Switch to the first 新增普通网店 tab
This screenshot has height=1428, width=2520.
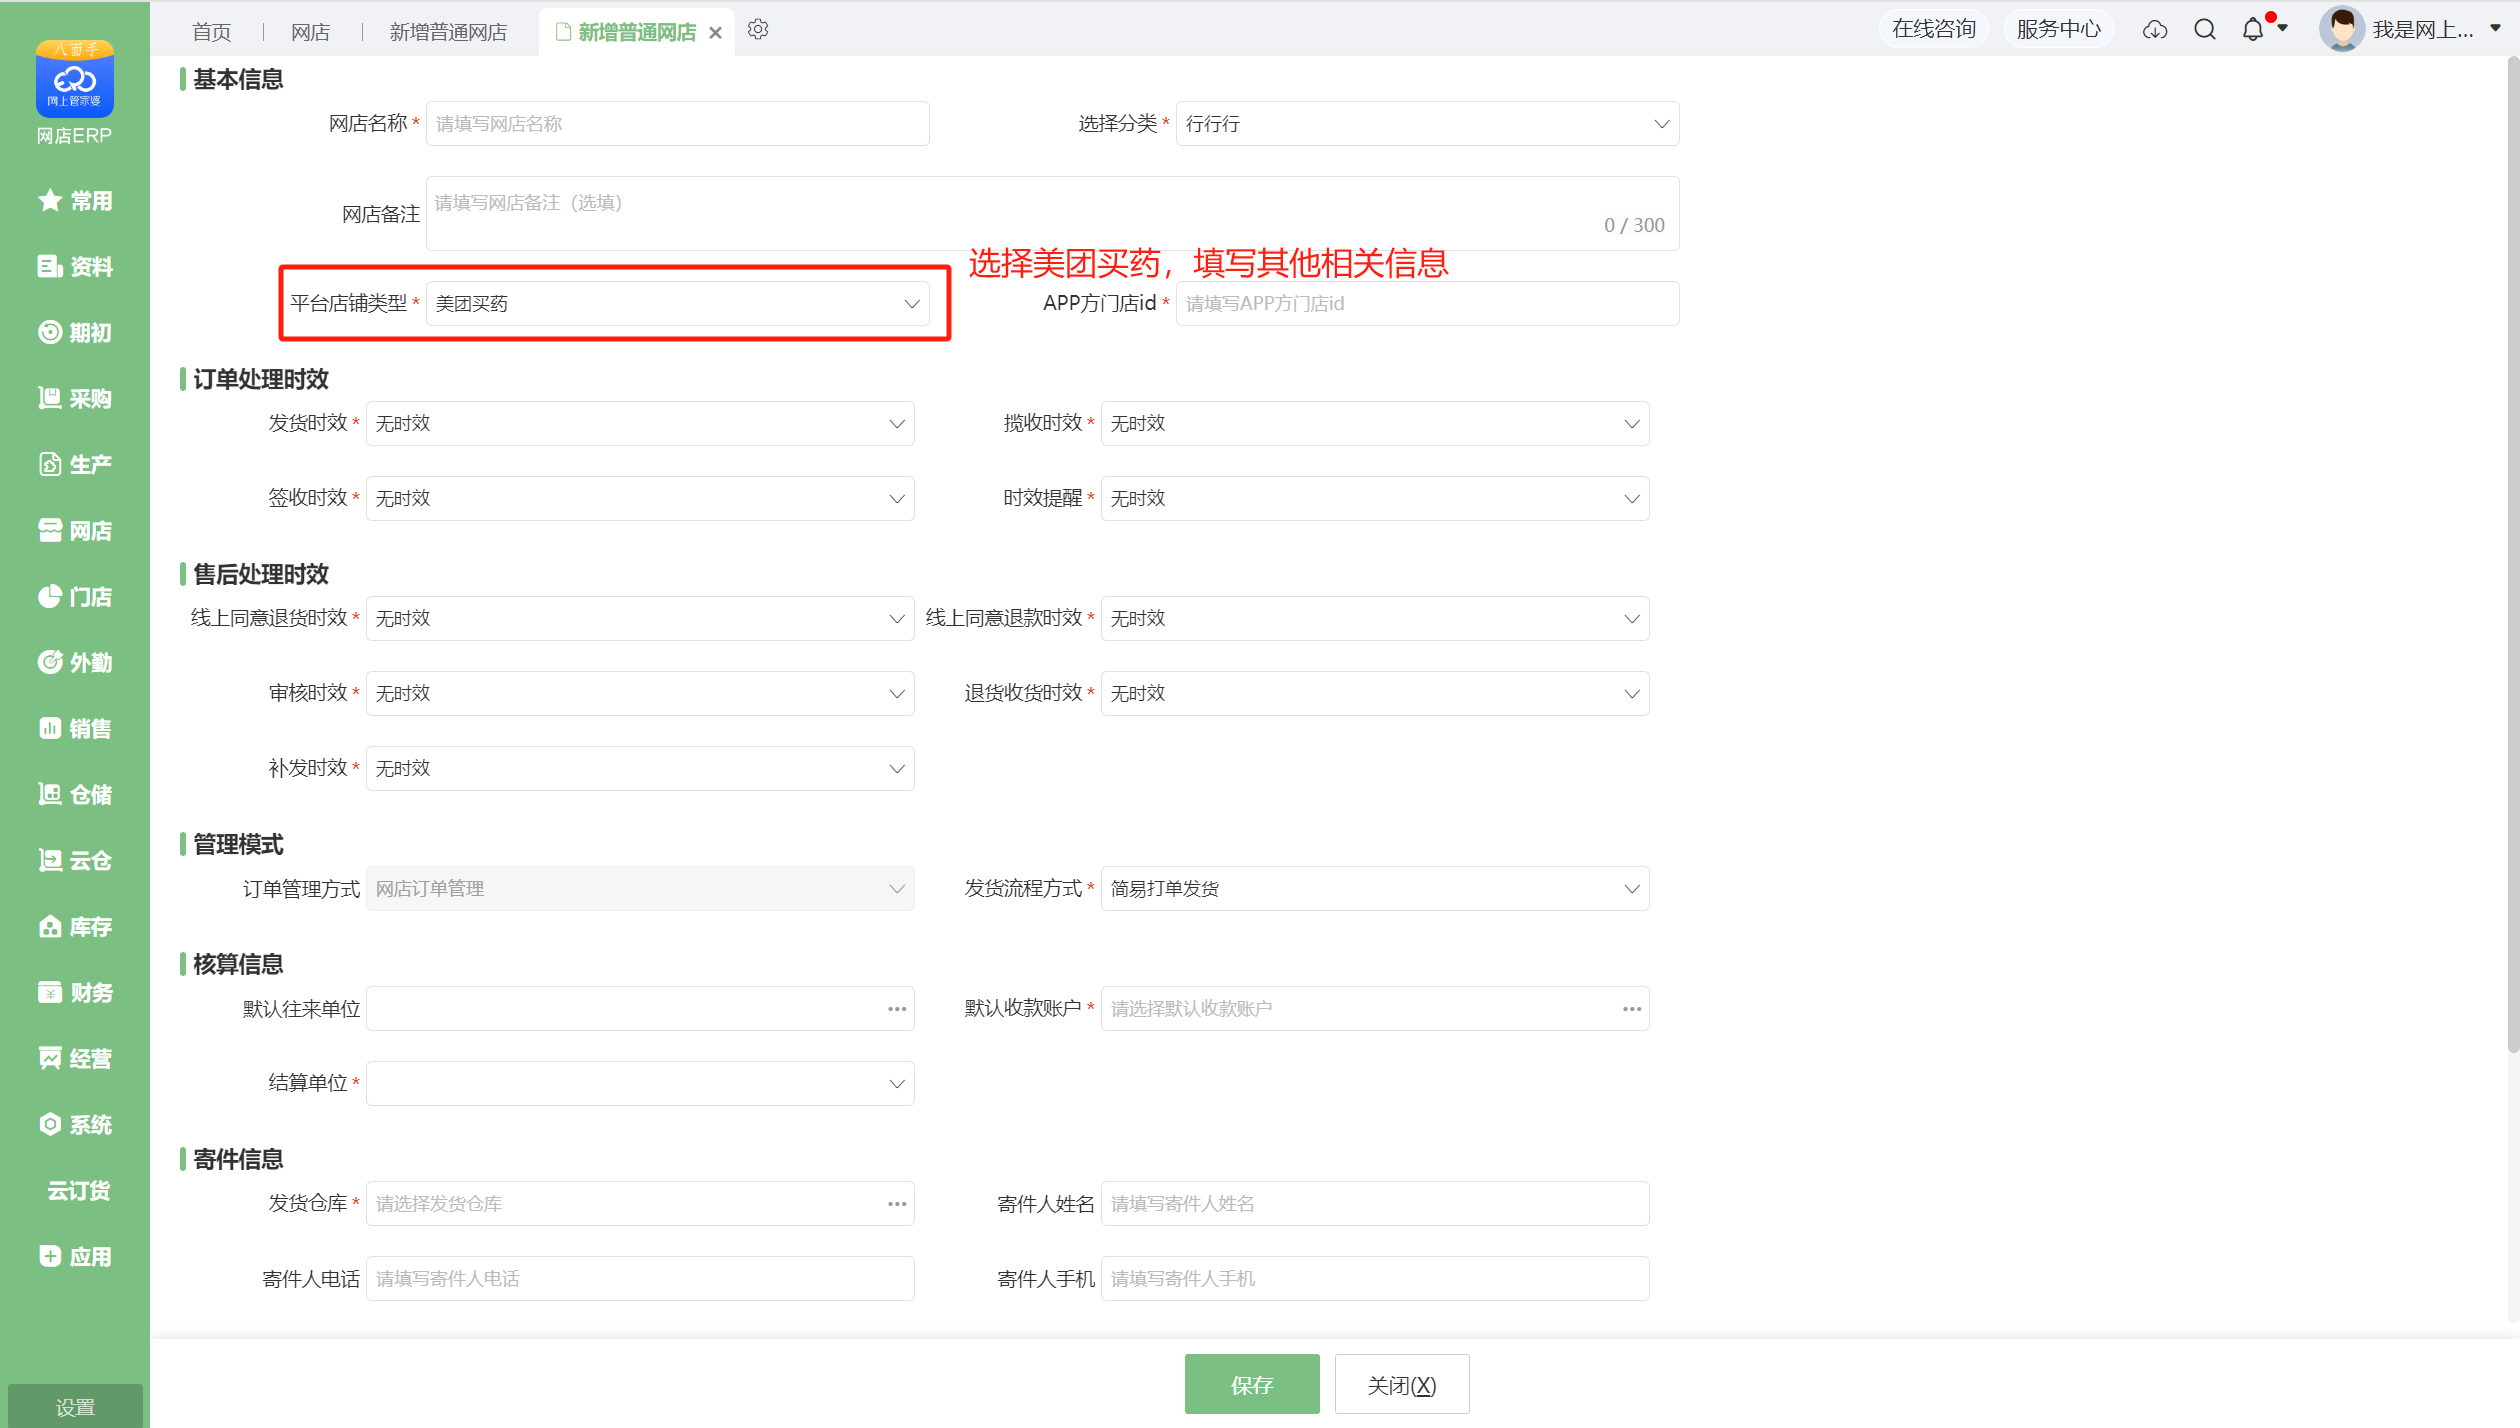tap(448, 33)
